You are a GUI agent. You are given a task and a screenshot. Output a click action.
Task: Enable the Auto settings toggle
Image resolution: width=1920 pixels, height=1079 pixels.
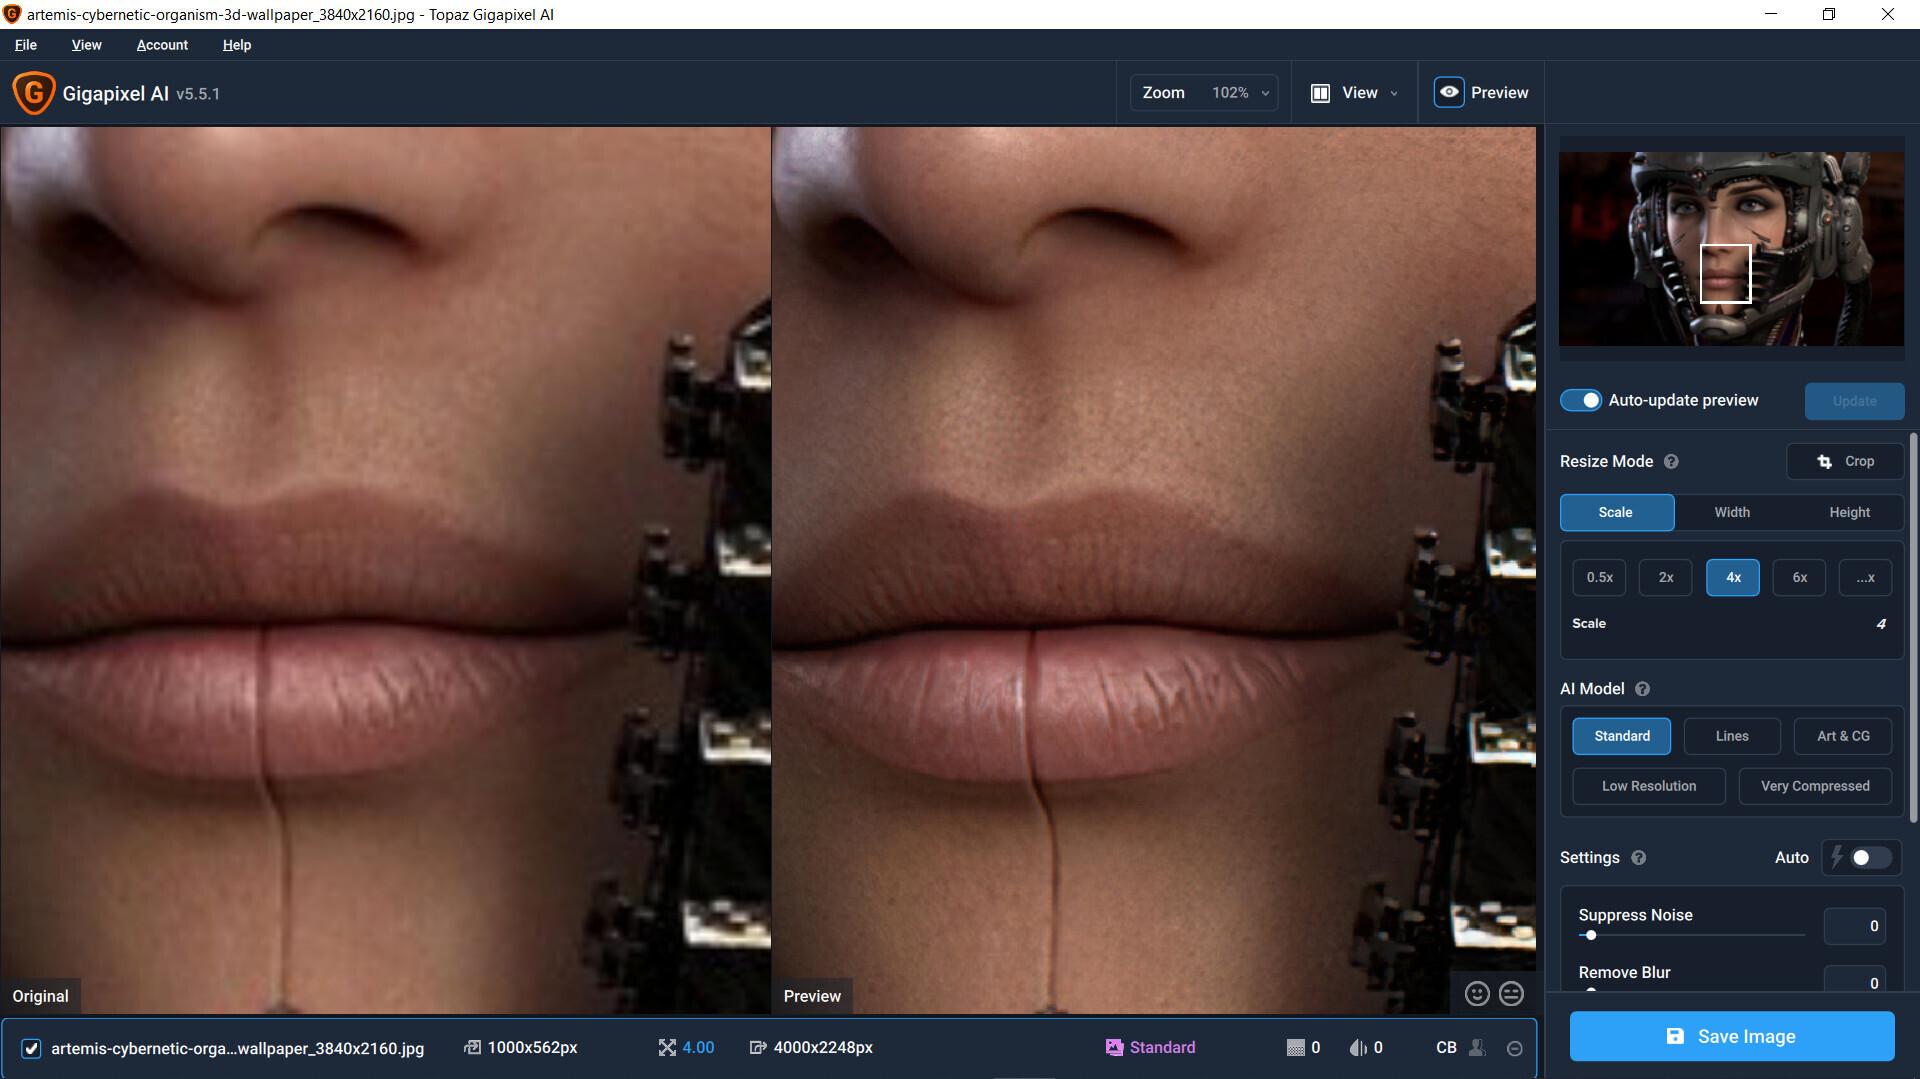click(1868, 857)
